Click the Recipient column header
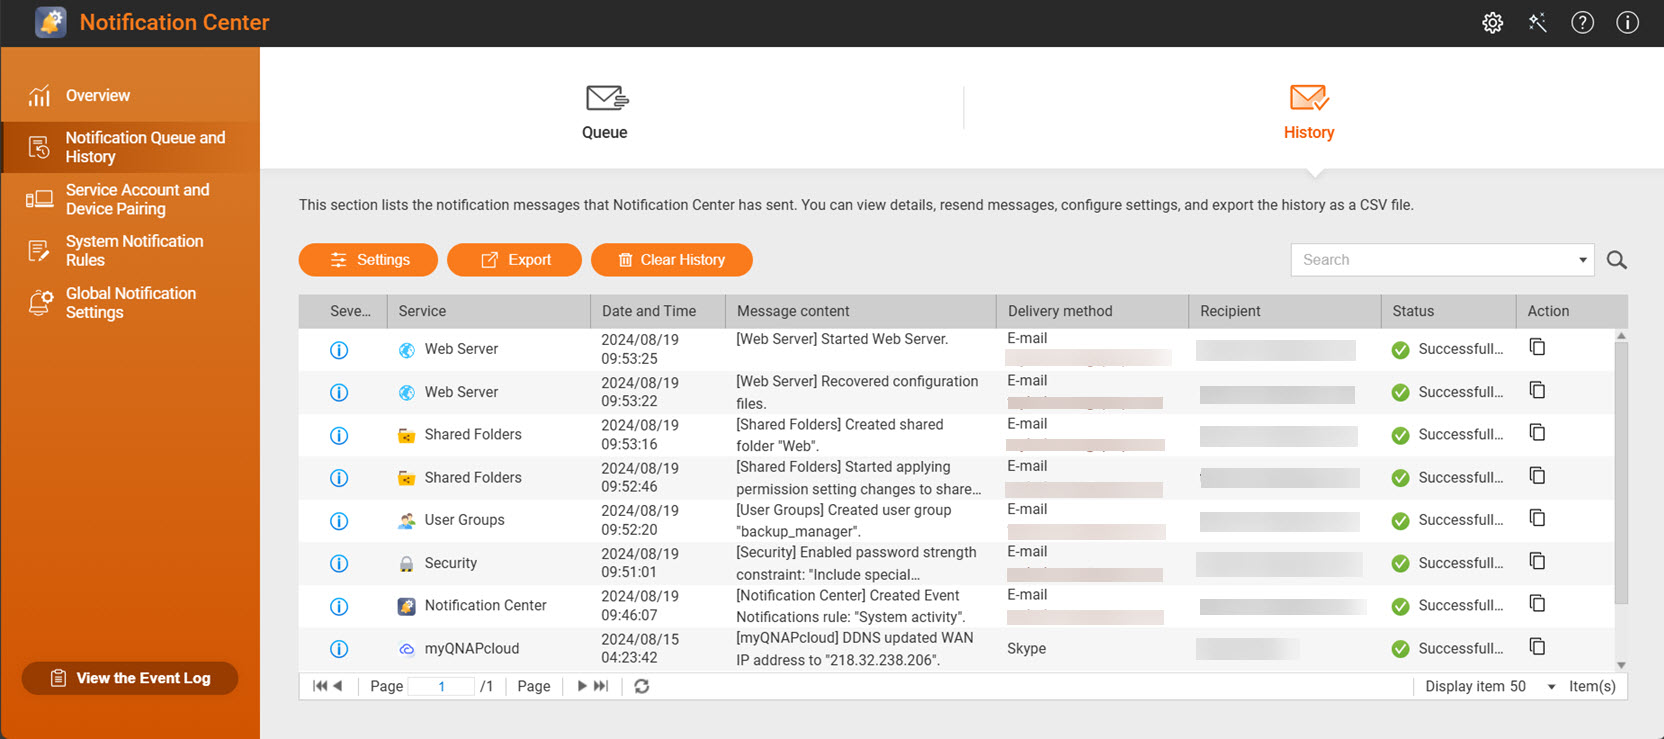Screen dimensions: 1664x739 tap(1284, 311)
